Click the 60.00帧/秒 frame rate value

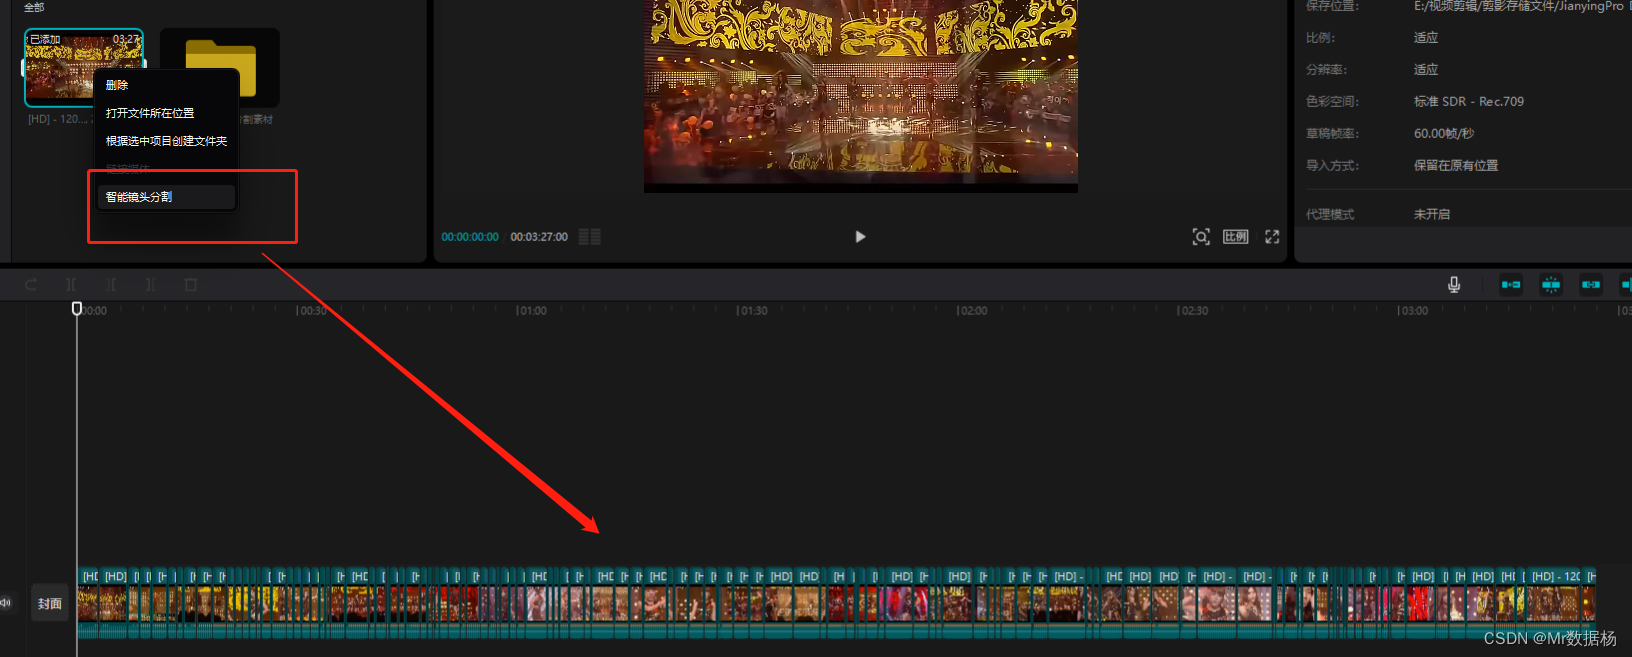pos(1444,133)
